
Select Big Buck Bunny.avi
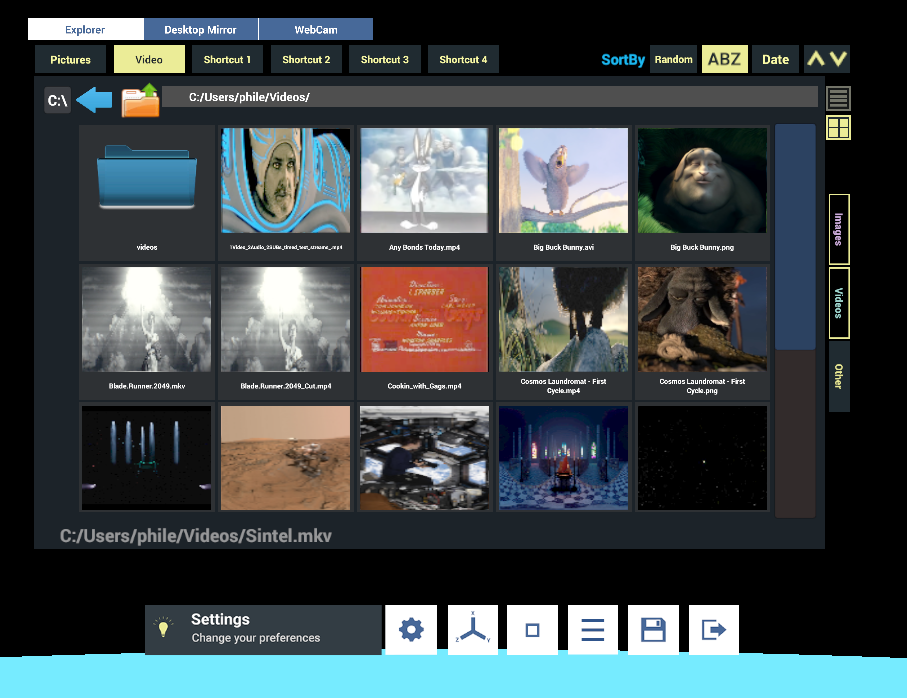point(563,193)
